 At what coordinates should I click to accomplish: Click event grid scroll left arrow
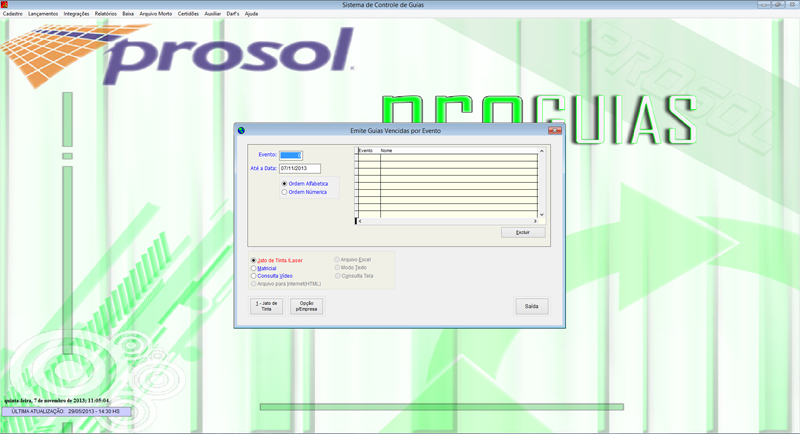(x=360, y=221)
